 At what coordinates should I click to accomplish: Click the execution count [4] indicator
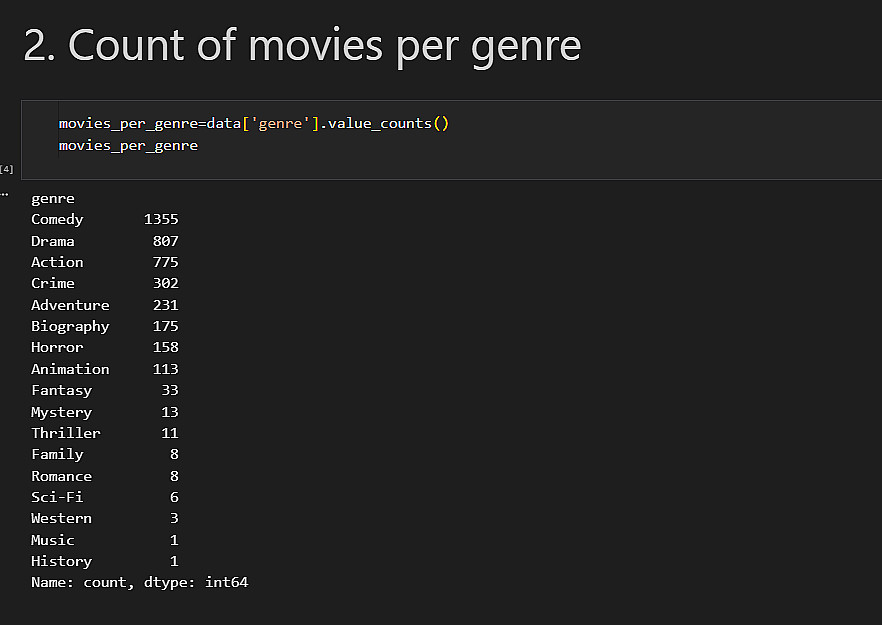coord(6,170)
